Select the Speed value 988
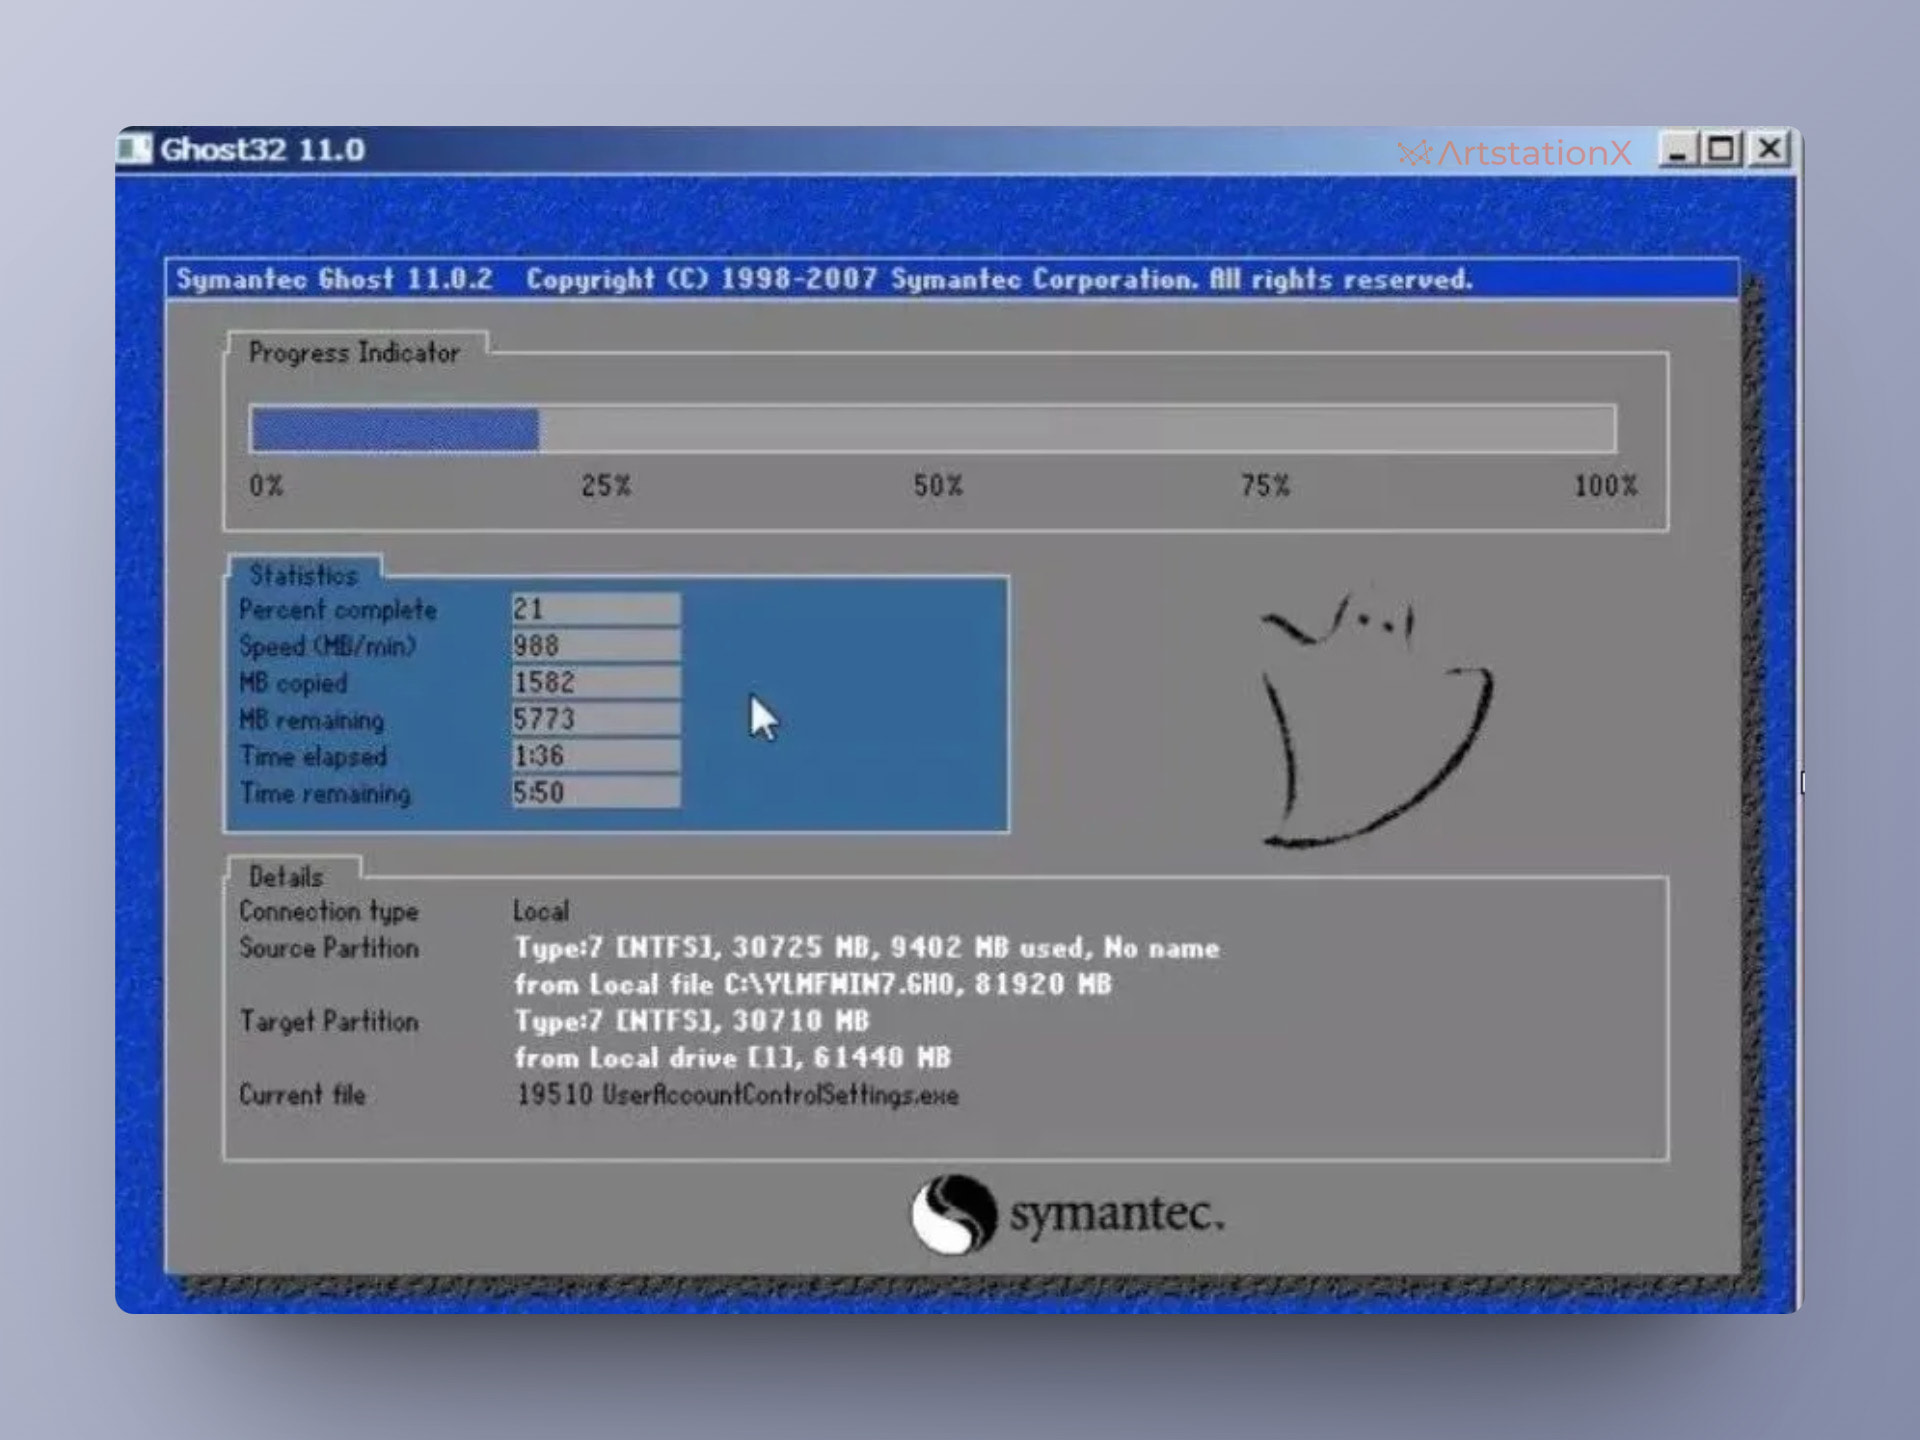The image size is (1920, 1440). (x=596, y=646)
